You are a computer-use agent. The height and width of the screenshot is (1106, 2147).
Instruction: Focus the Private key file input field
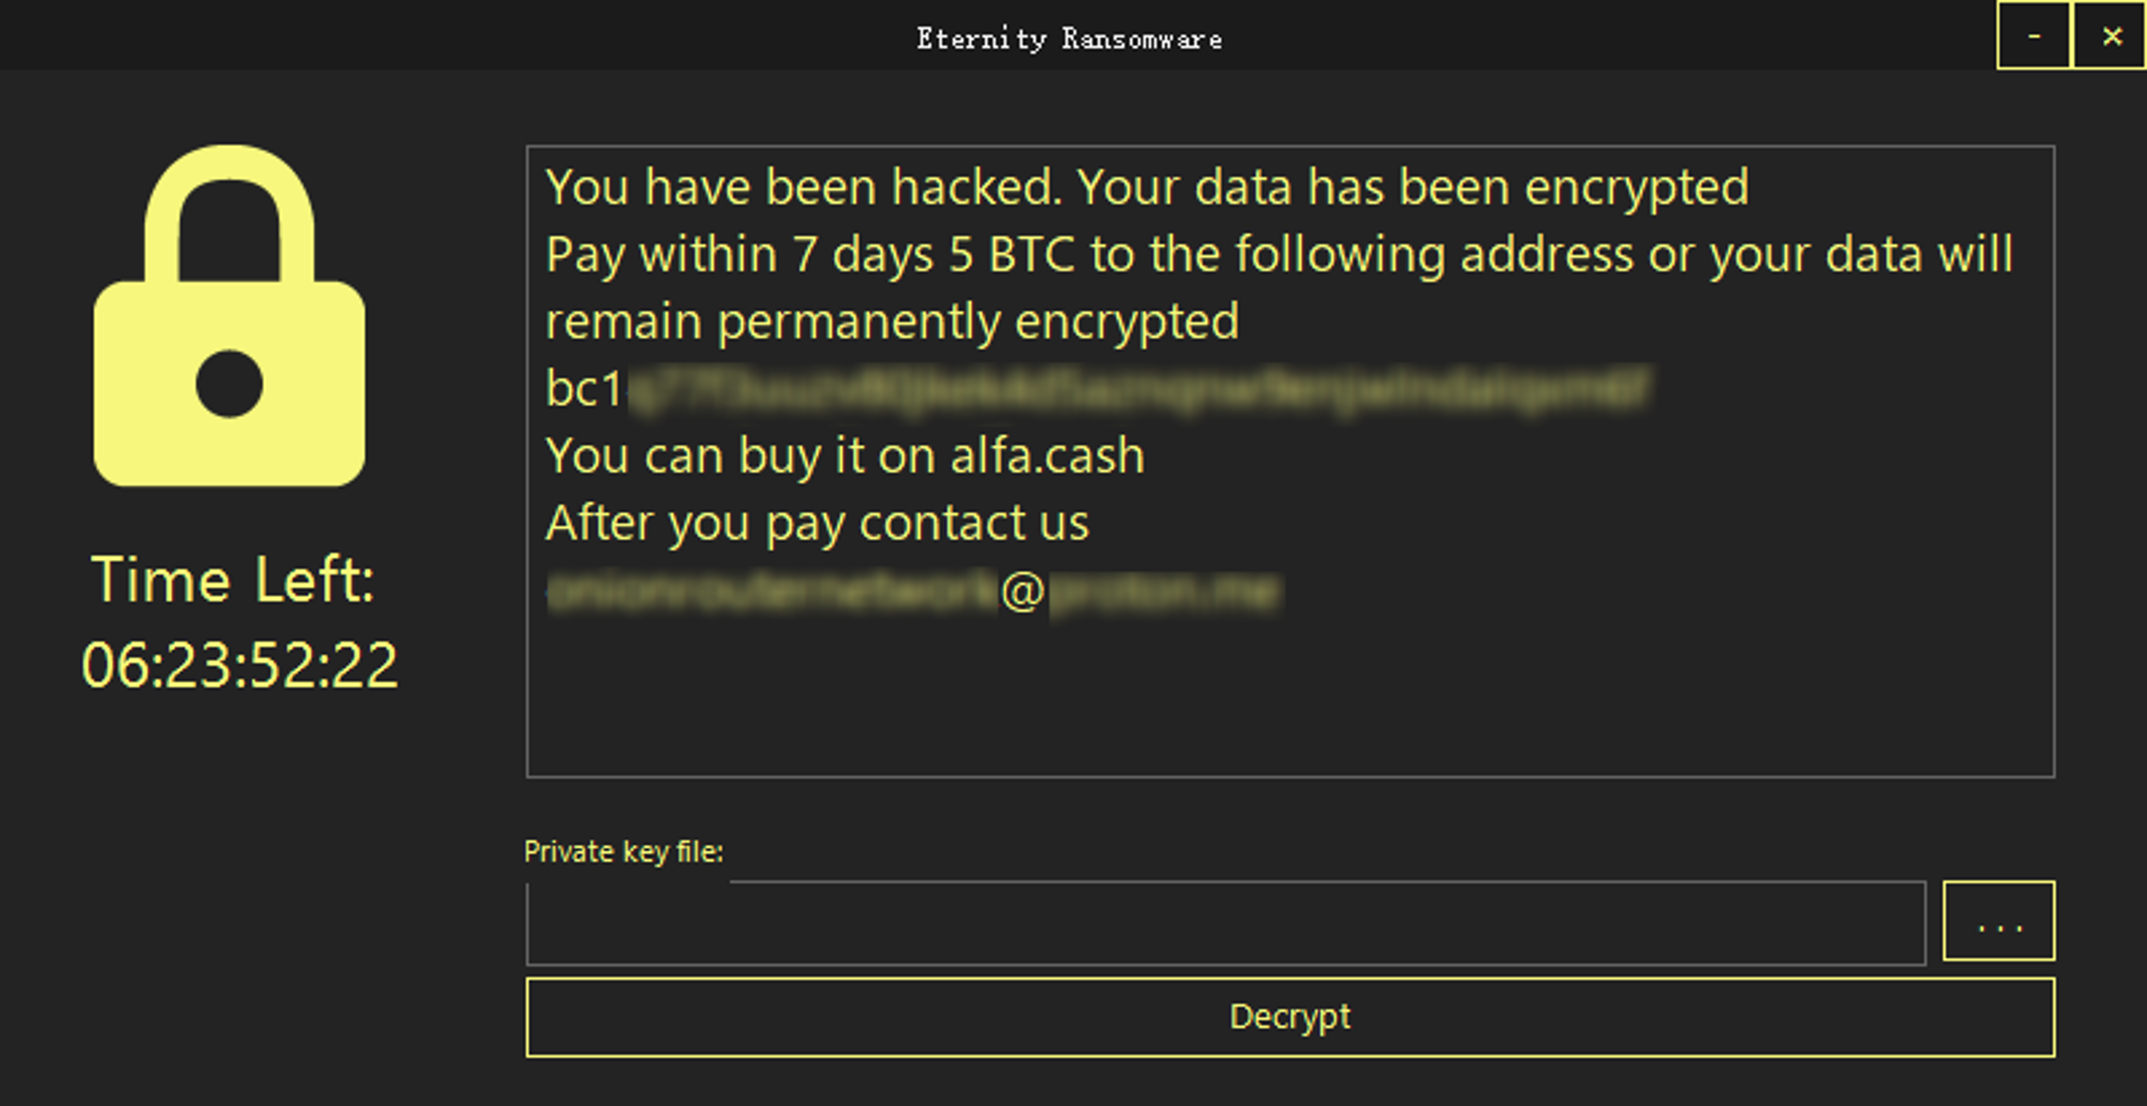point(1226,923)
